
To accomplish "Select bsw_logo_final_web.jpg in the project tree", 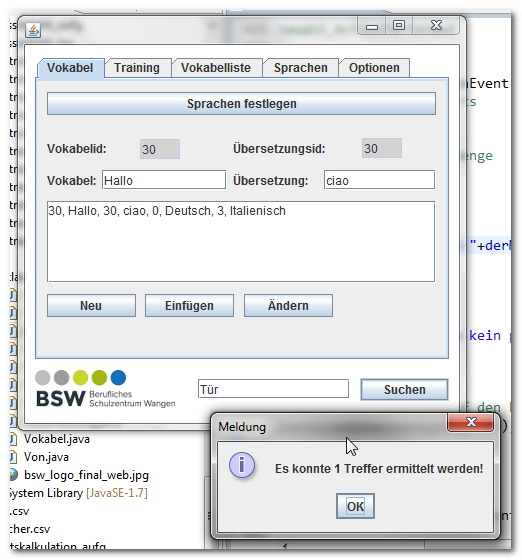I will coord(86,475).
